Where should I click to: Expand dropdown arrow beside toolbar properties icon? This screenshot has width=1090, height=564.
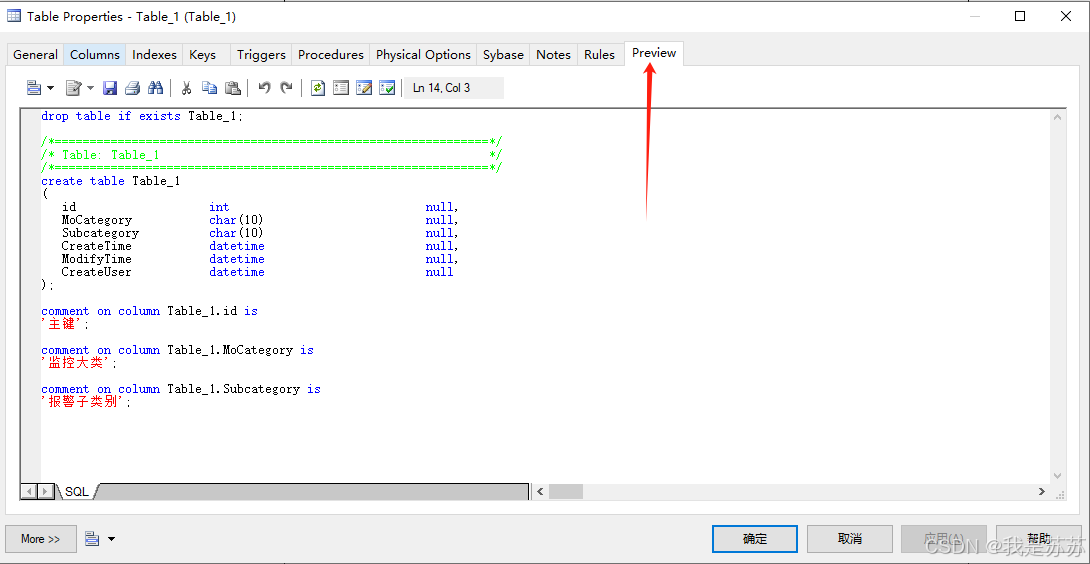50,88
